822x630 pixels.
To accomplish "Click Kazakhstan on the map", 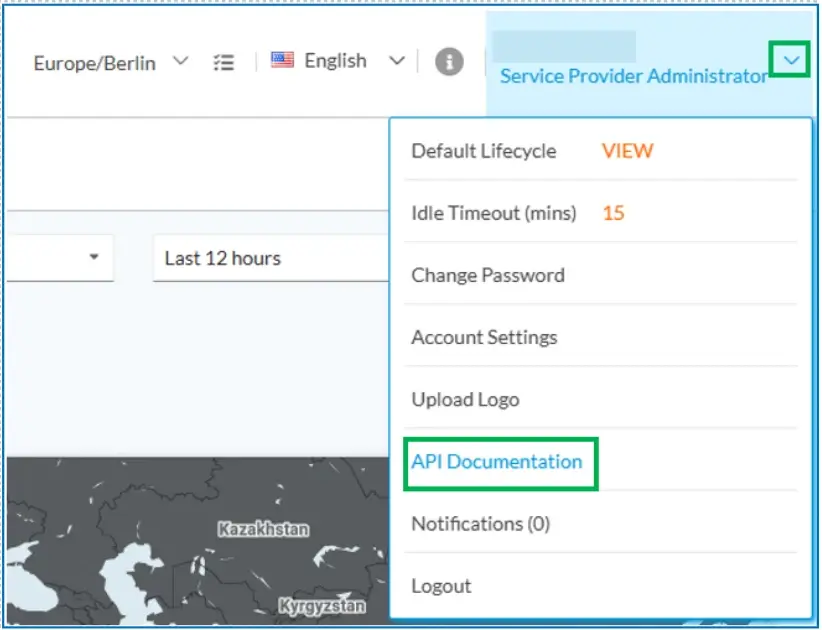I will coord(263,529).
